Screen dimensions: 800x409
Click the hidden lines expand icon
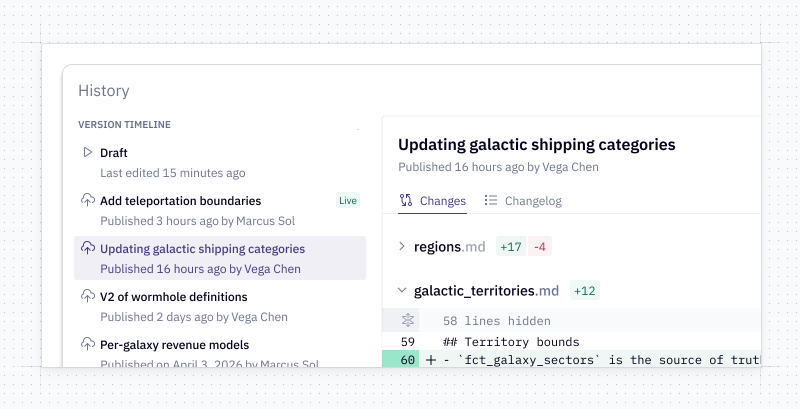[408, 321]
